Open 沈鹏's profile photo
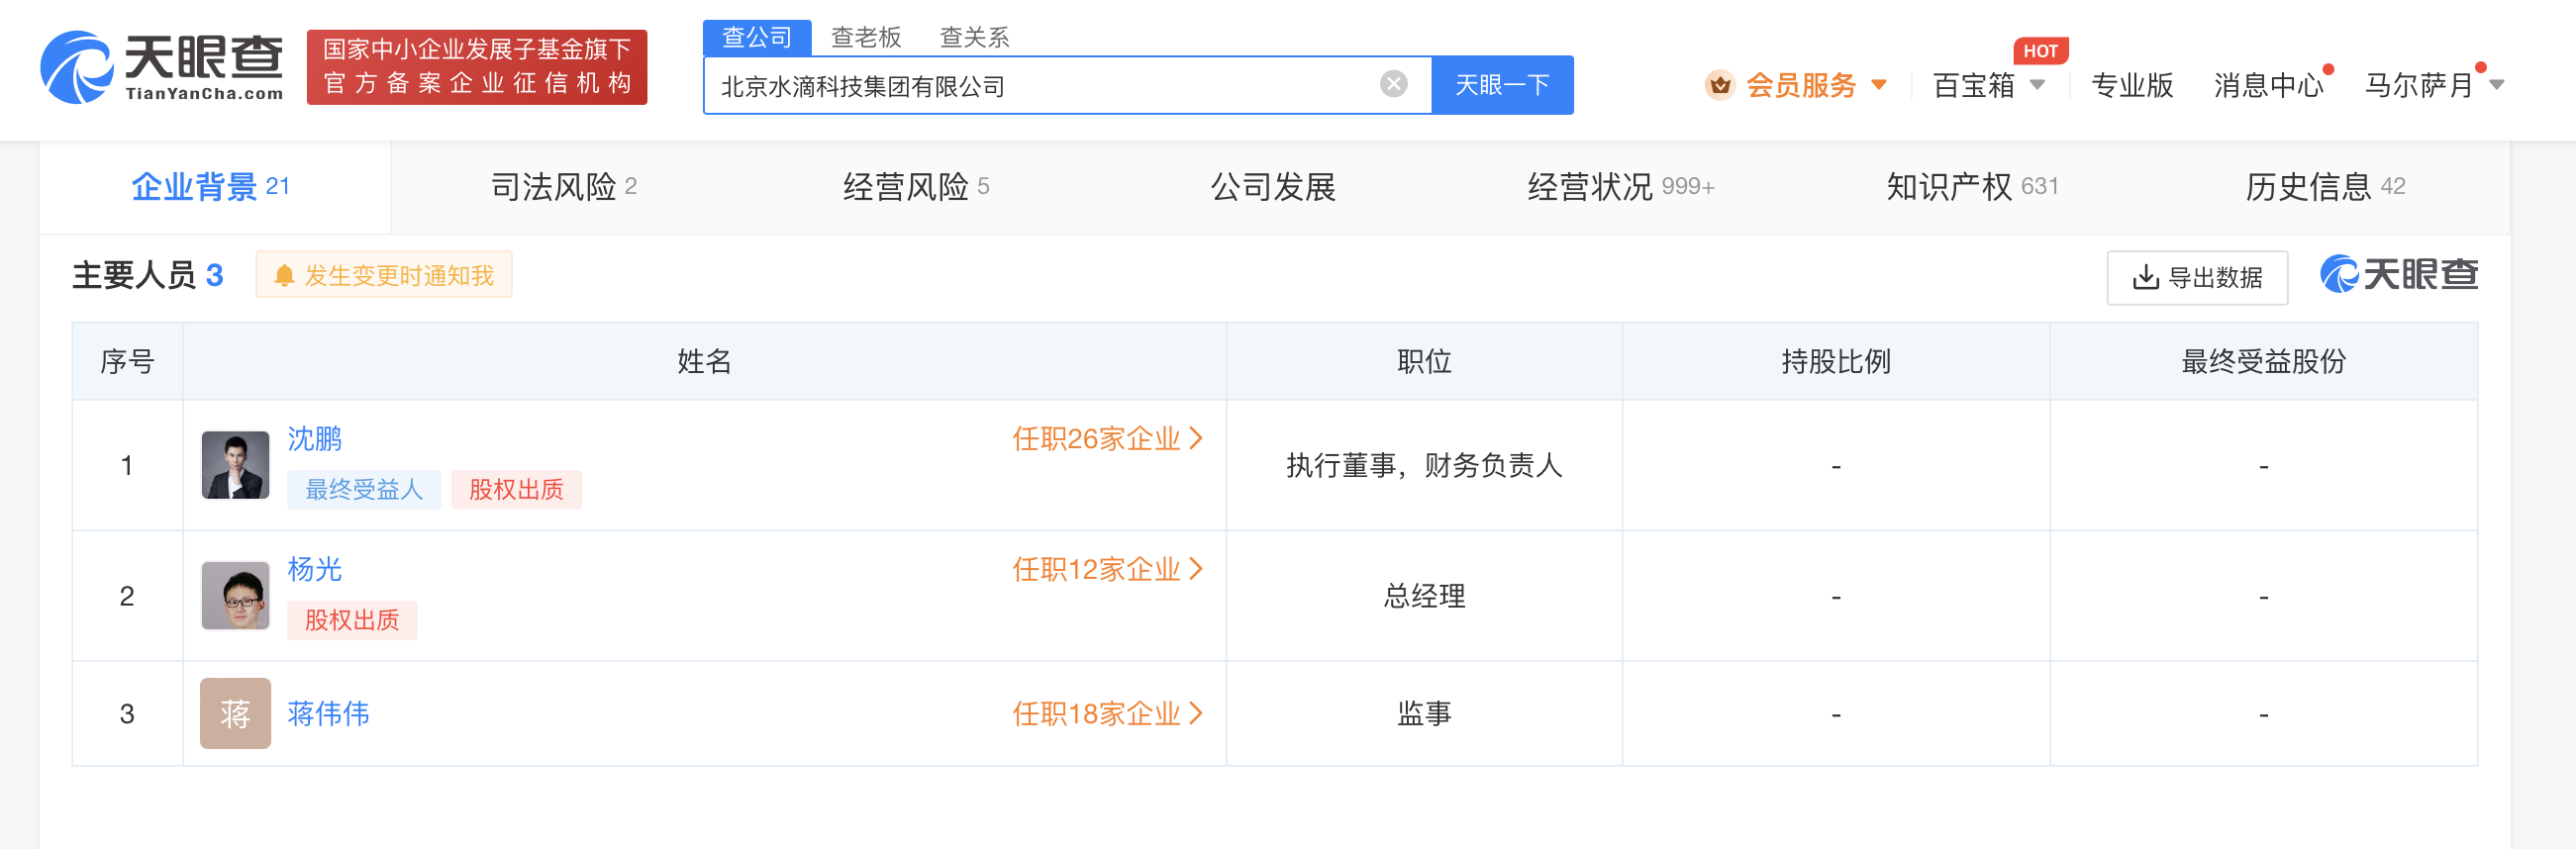 (235, 465)
